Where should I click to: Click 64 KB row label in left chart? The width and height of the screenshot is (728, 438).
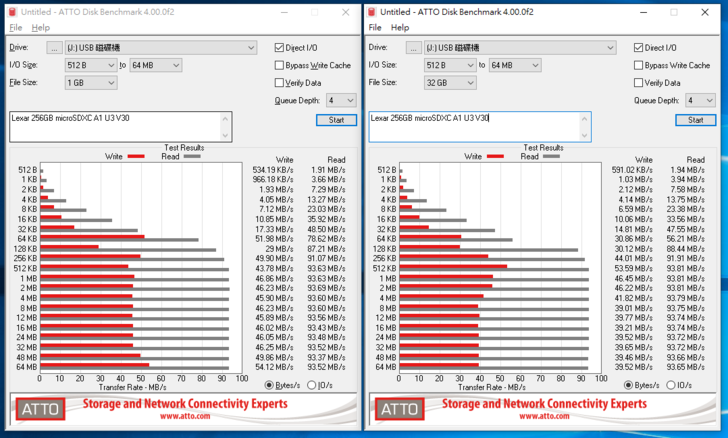pos(27,239)
